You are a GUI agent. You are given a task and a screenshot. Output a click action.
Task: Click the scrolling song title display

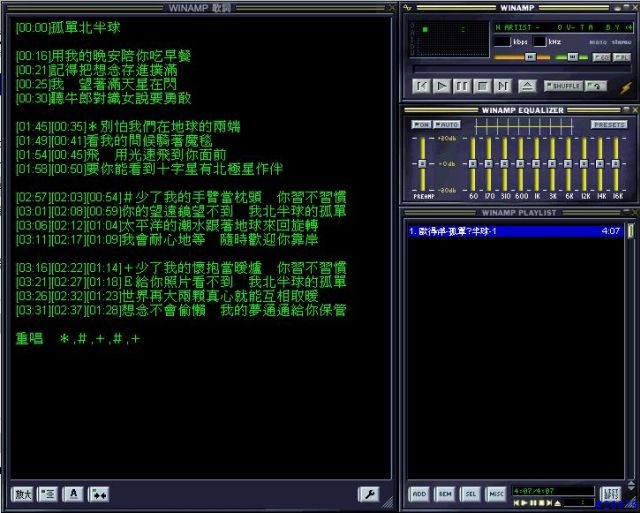(563, 27)
